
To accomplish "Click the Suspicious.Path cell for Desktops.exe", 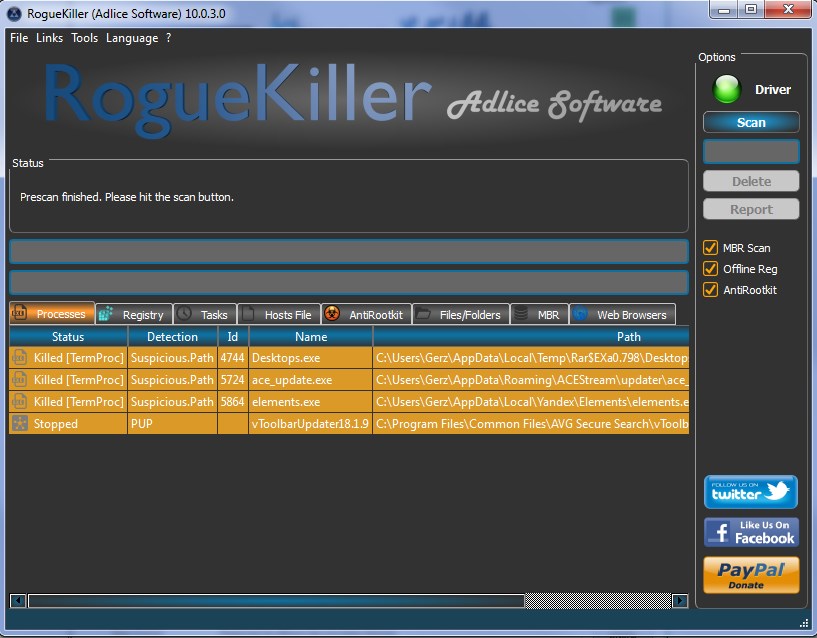I will 172,358.
